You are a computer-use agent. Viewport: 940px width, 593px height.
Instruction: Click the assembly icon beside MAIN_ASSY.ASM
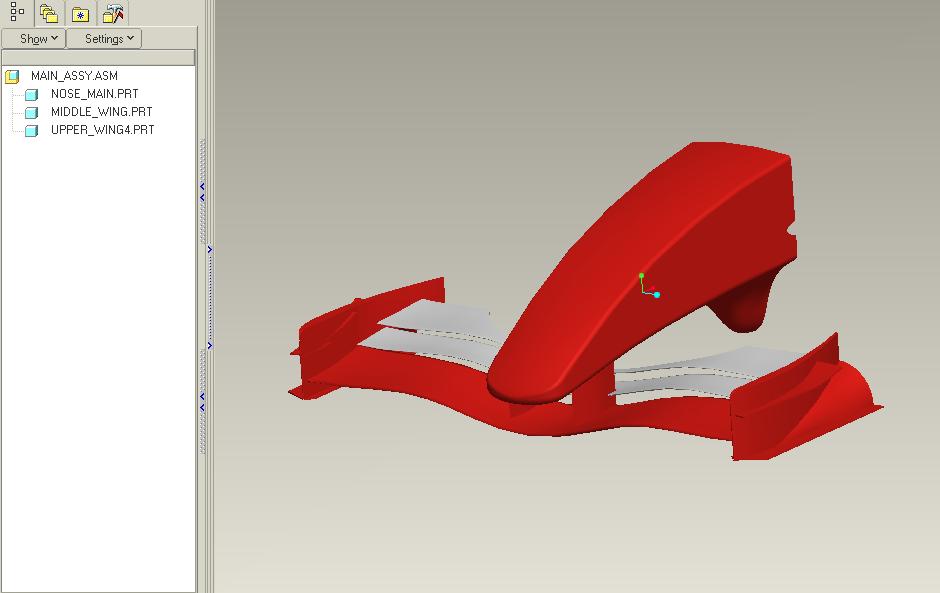[13, 76]
